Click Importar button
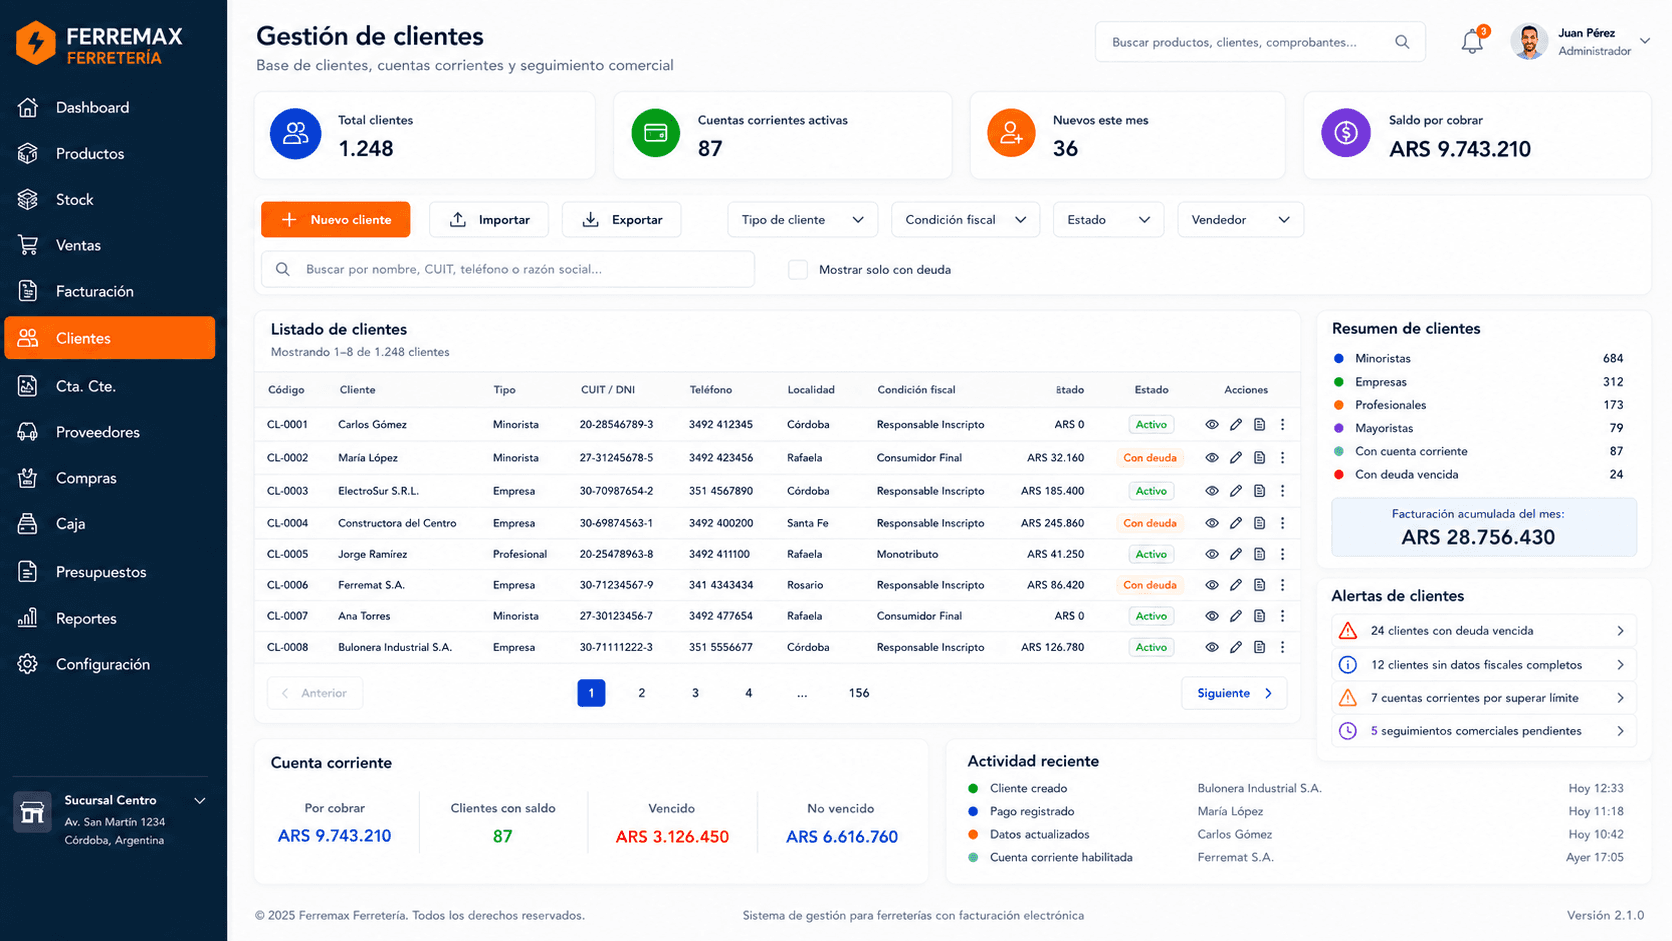The width and height of the screenshot is (1672, 941). 489,220
